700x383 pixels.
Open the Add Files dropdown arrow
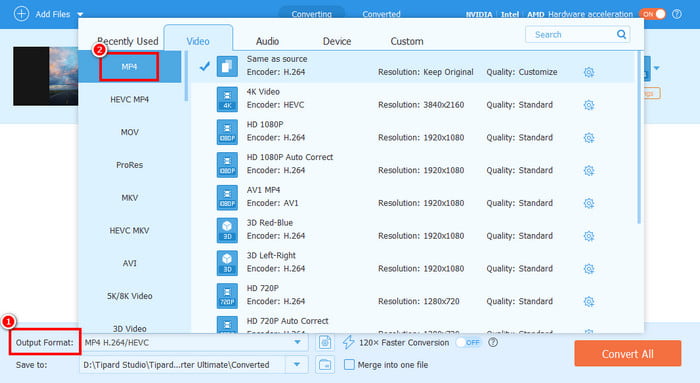[80, 14]
